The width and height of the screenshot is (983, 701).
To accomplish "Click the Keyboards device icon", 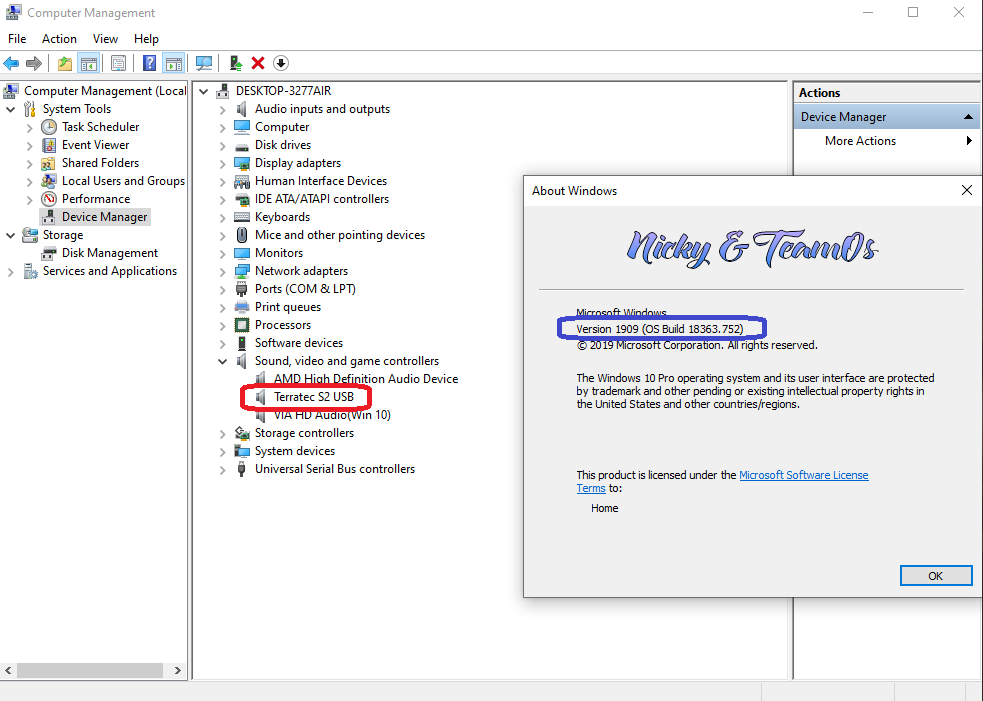I will pos(241,217).
